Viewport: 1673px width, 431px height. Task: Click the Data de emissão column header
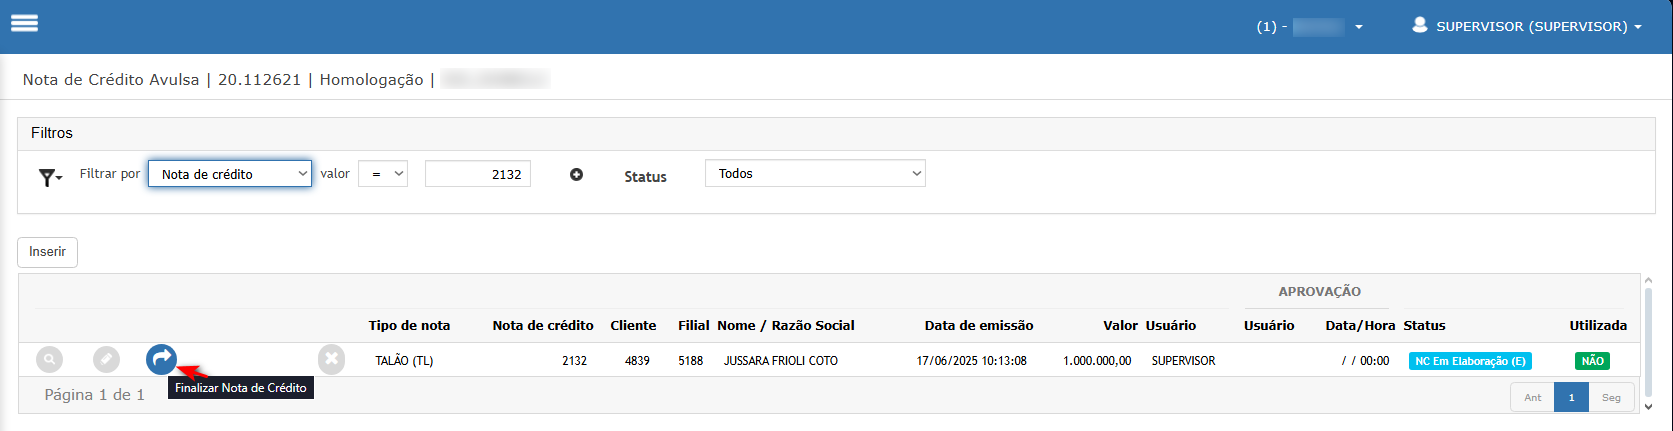979,325
